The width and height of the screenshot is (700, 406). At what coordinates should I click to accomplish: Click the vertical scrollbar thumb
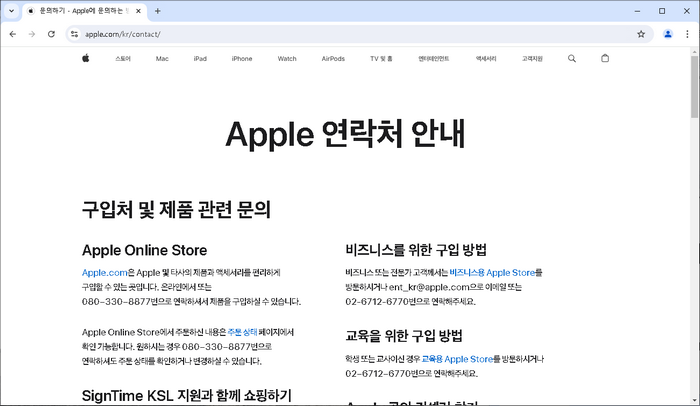tap(695, 86)
